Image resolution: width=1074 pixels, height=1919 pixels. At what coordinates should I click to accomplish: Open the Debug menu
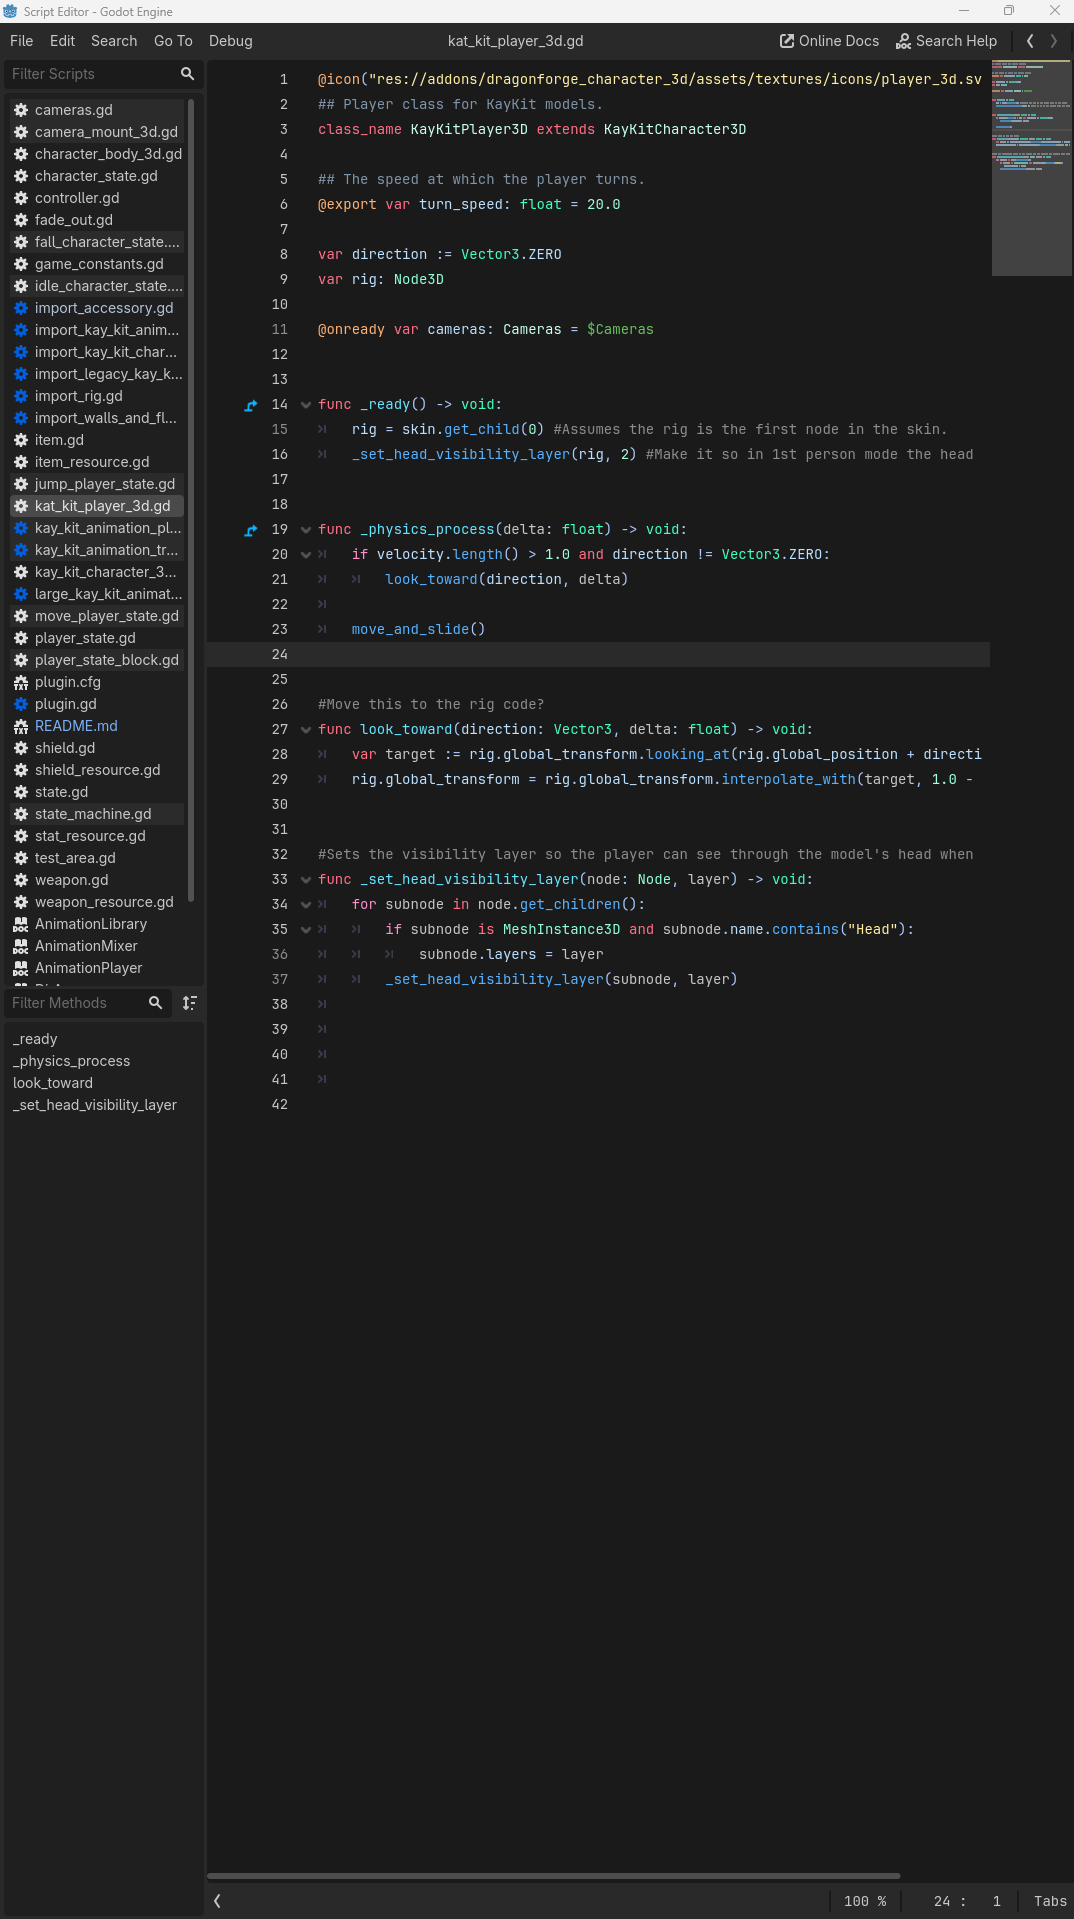click(x=230, y=41)
